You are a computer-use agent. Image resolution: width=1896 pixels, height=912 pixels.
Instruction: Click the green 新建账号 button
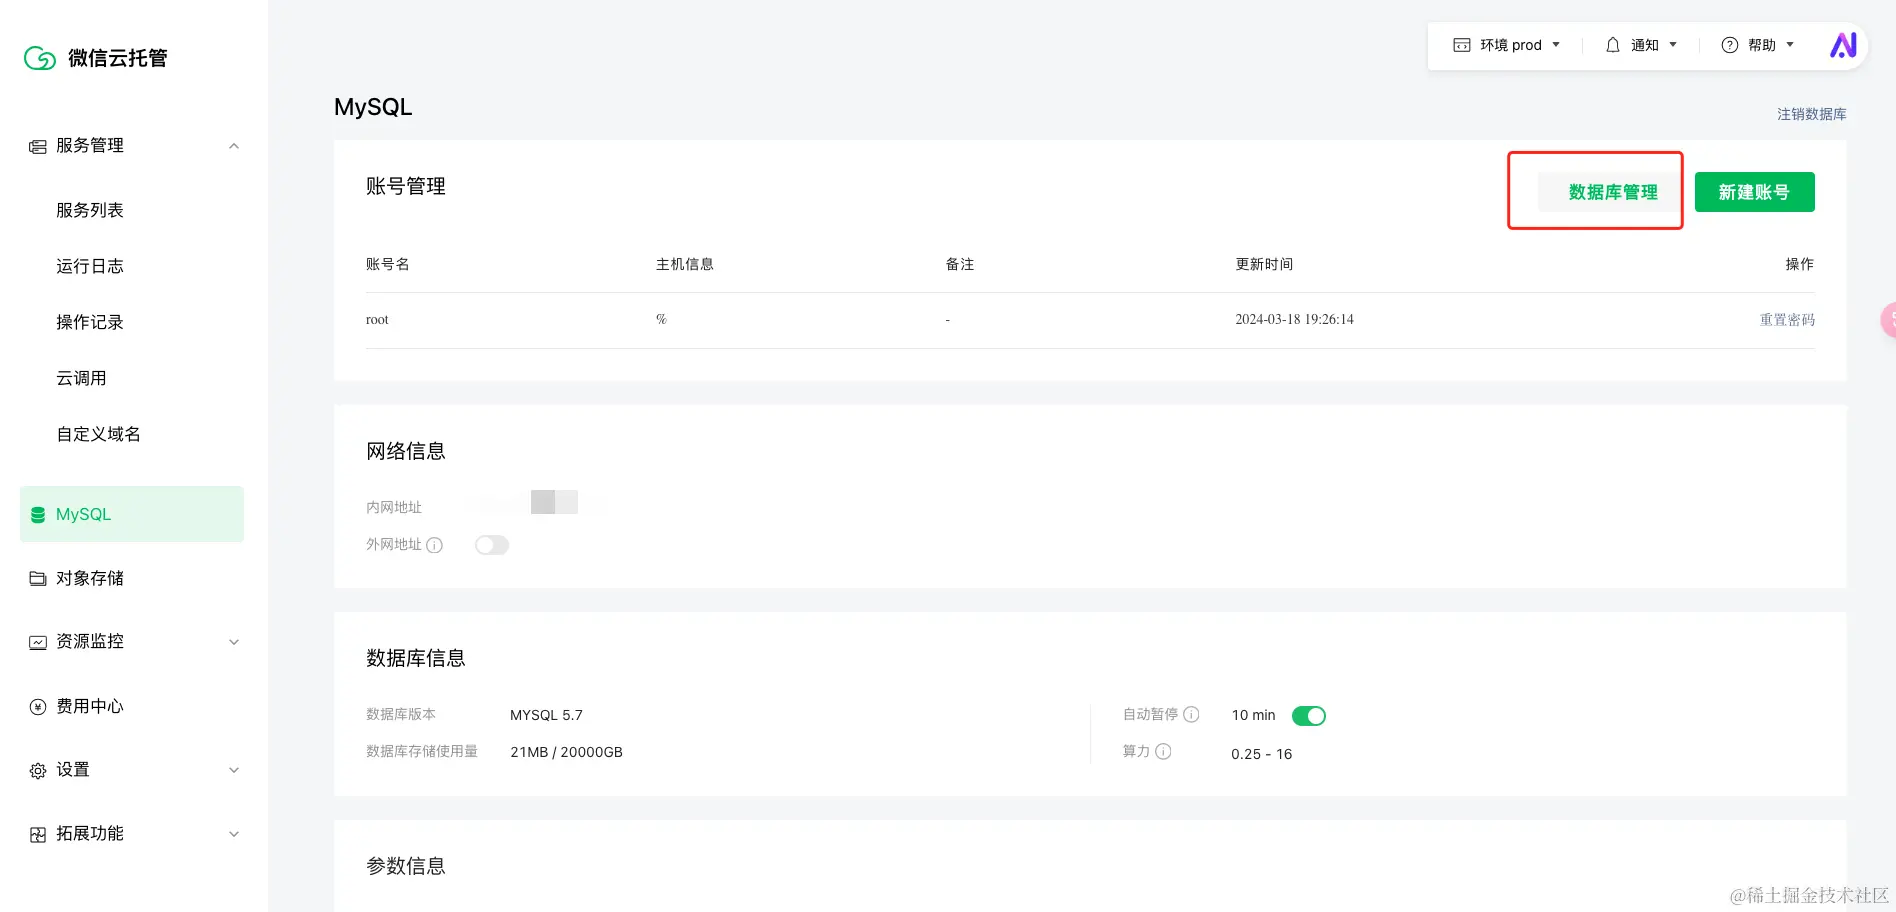coord(1754,192)
